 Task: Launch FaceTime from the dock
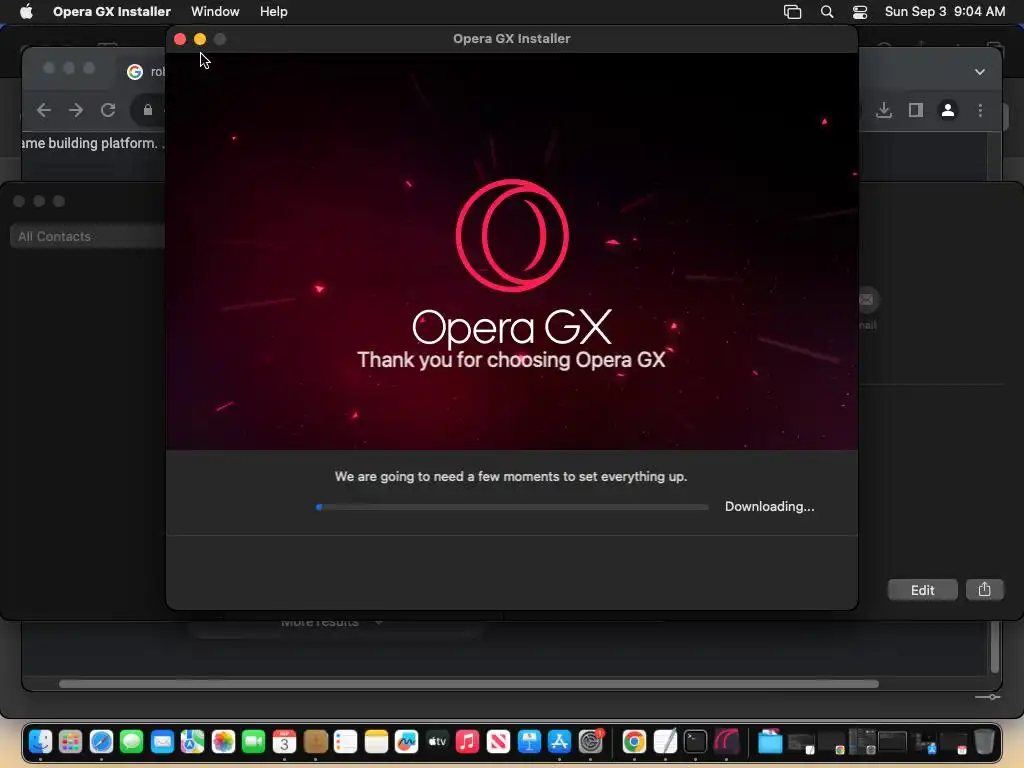point(253,742)
